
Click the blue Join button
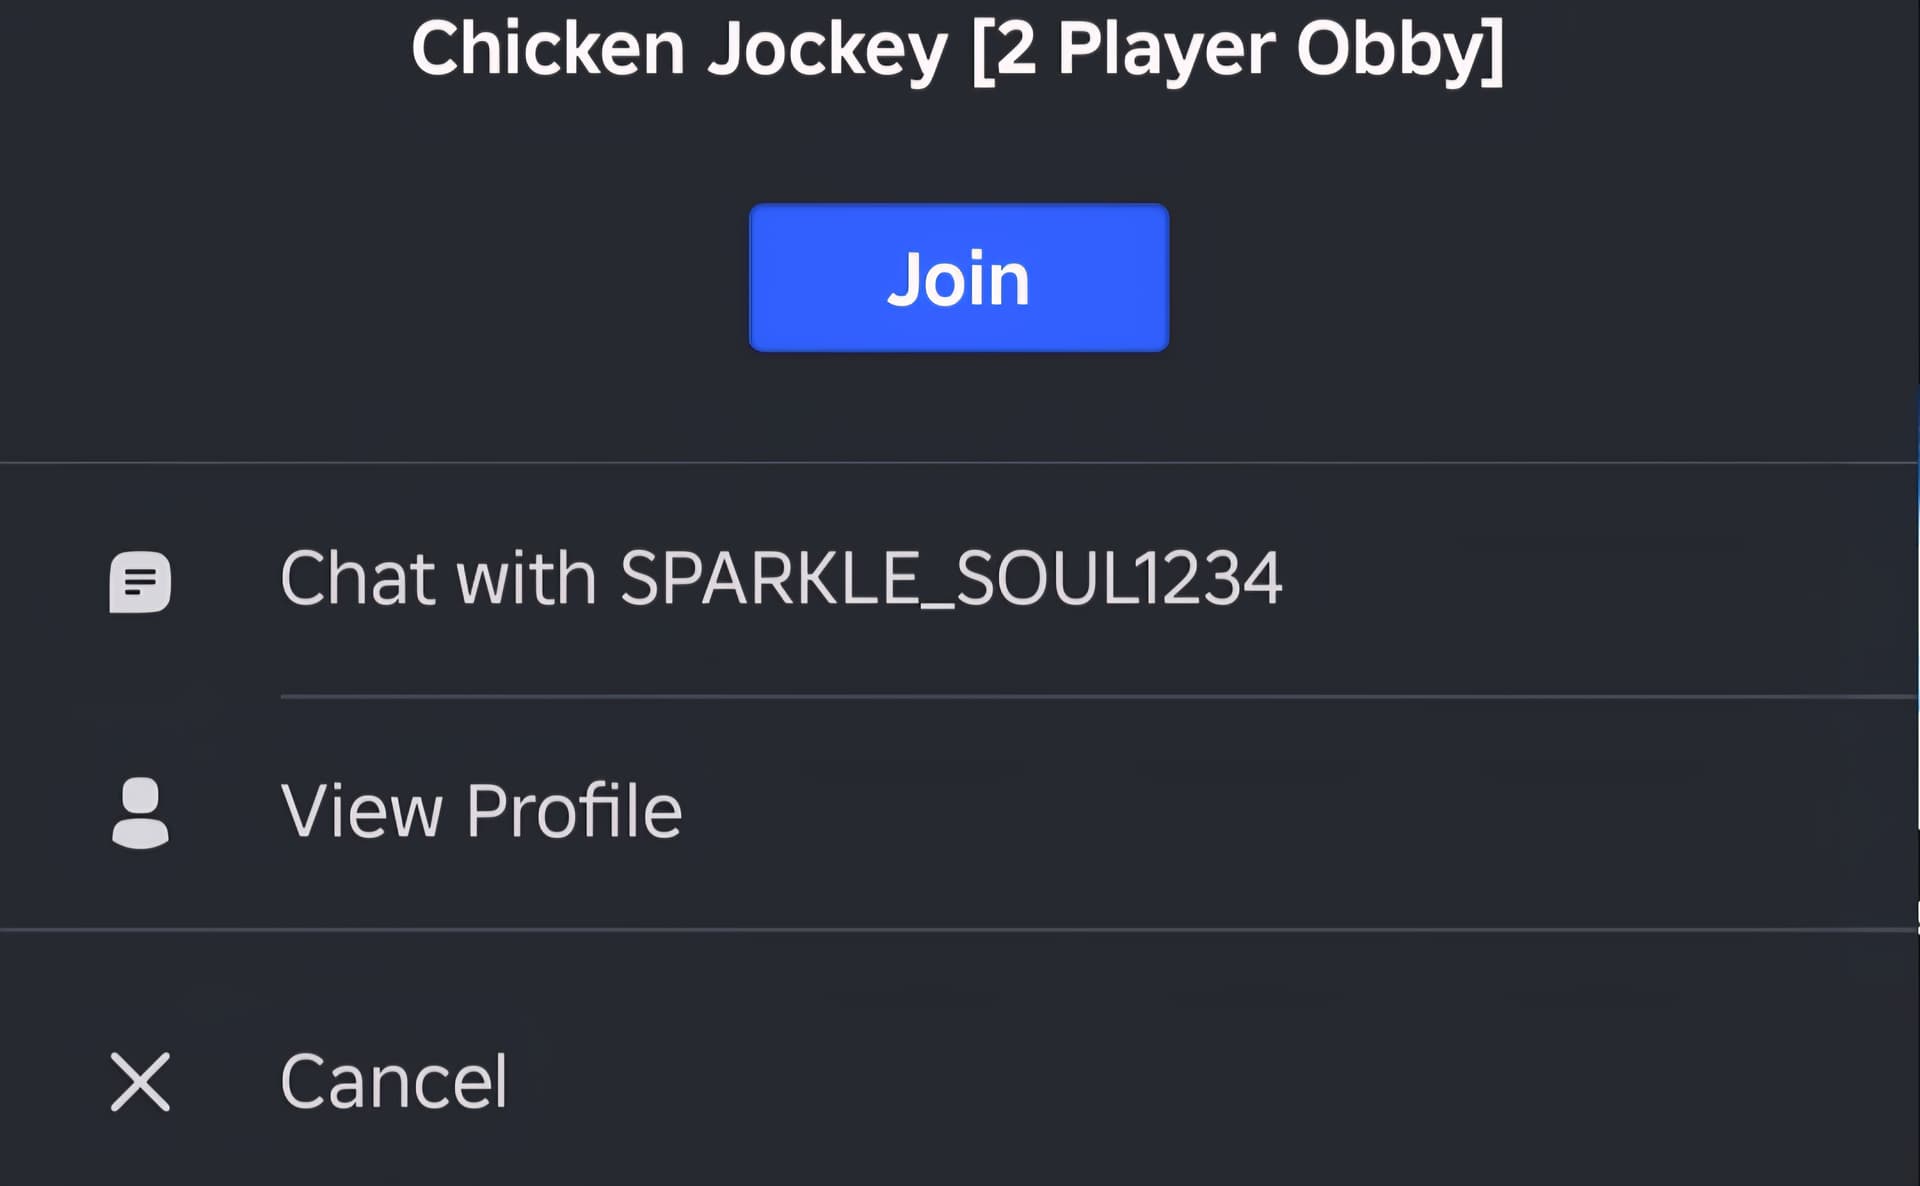click(958, 277)
